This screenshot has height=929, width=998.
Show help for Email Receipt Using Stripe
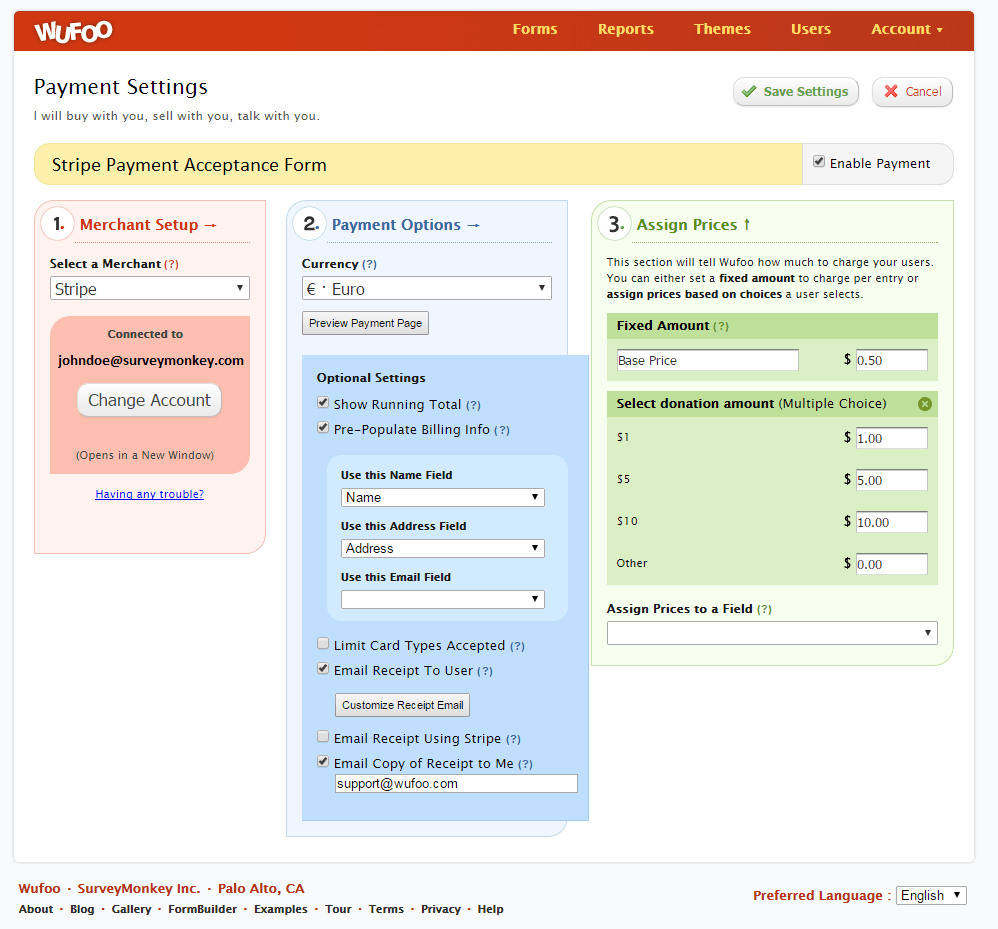click(x=513, y=739)
